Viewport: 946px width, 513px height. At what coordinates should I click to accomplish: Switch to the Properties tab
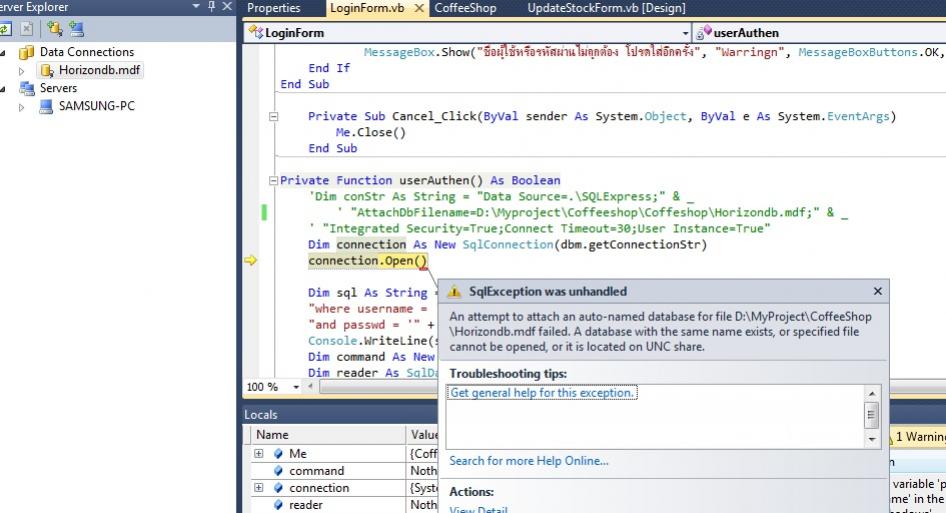274,8
